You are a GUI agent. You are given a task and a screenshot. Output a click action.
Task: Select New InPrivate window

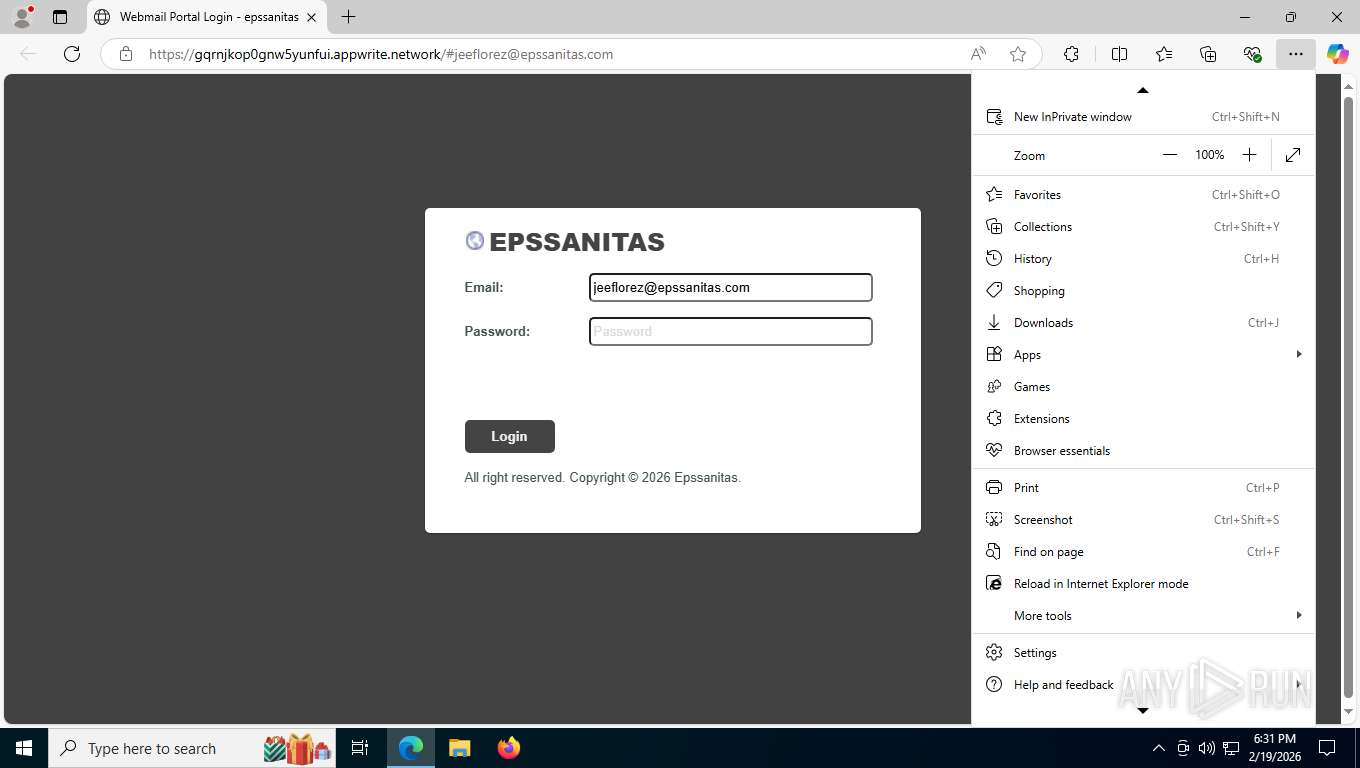pos(1144,117)
